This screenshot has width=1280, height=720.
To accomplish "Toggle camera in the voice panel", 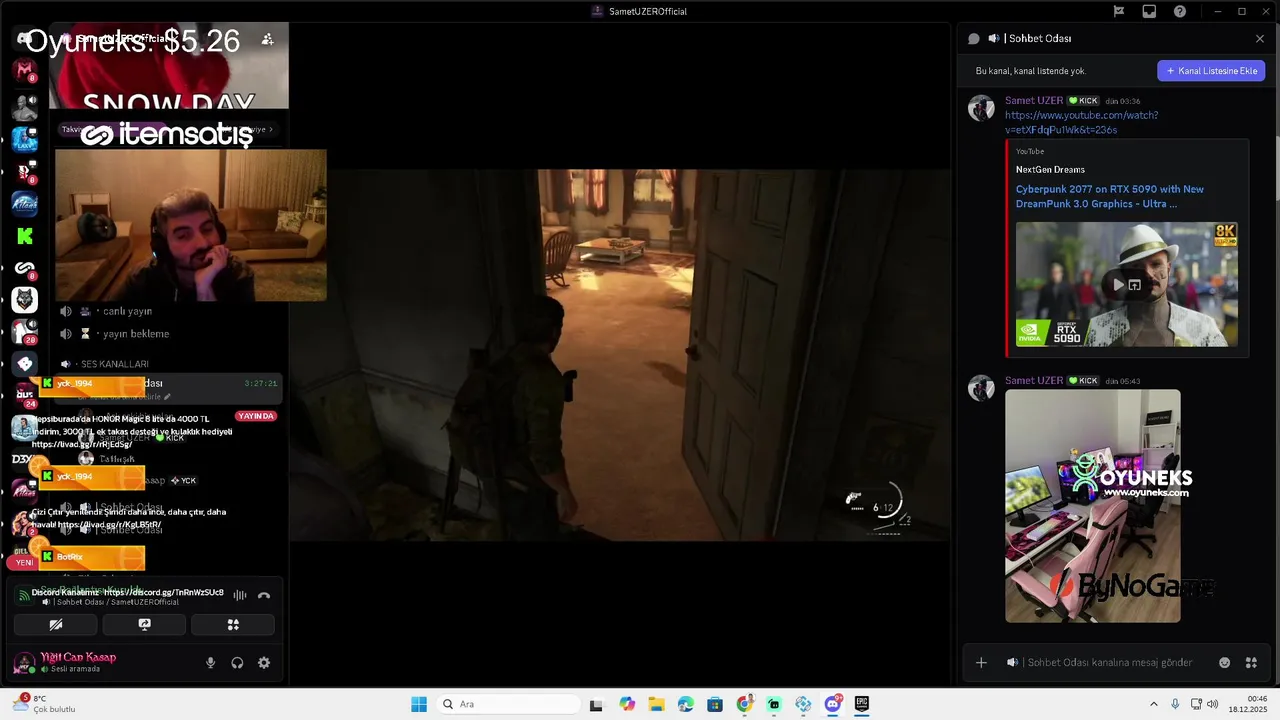I will [x=56, y=624].
